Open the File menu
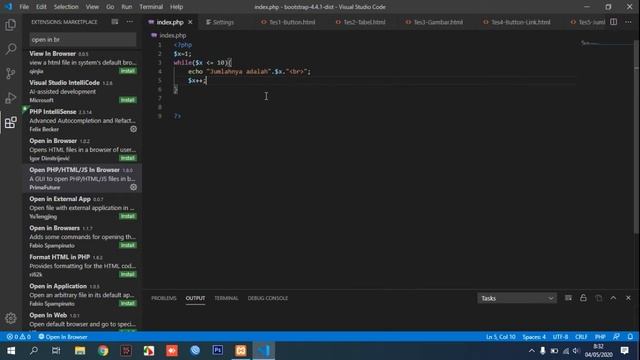The height and width of the screenshot is (360, 640). pos(24,7)
